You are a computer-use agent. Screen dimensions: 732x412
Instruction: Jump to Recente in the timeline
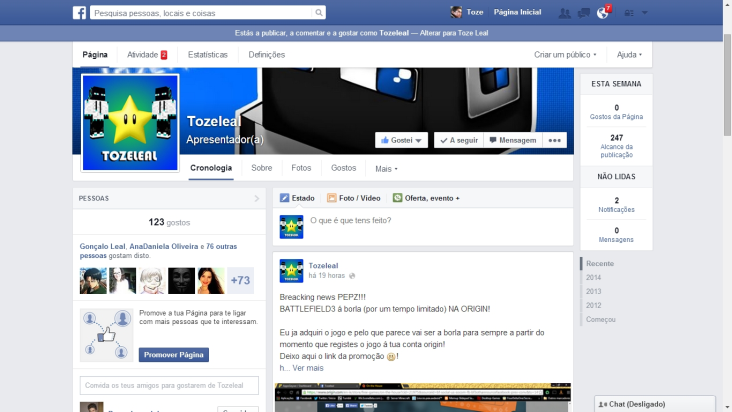point(600,264)
